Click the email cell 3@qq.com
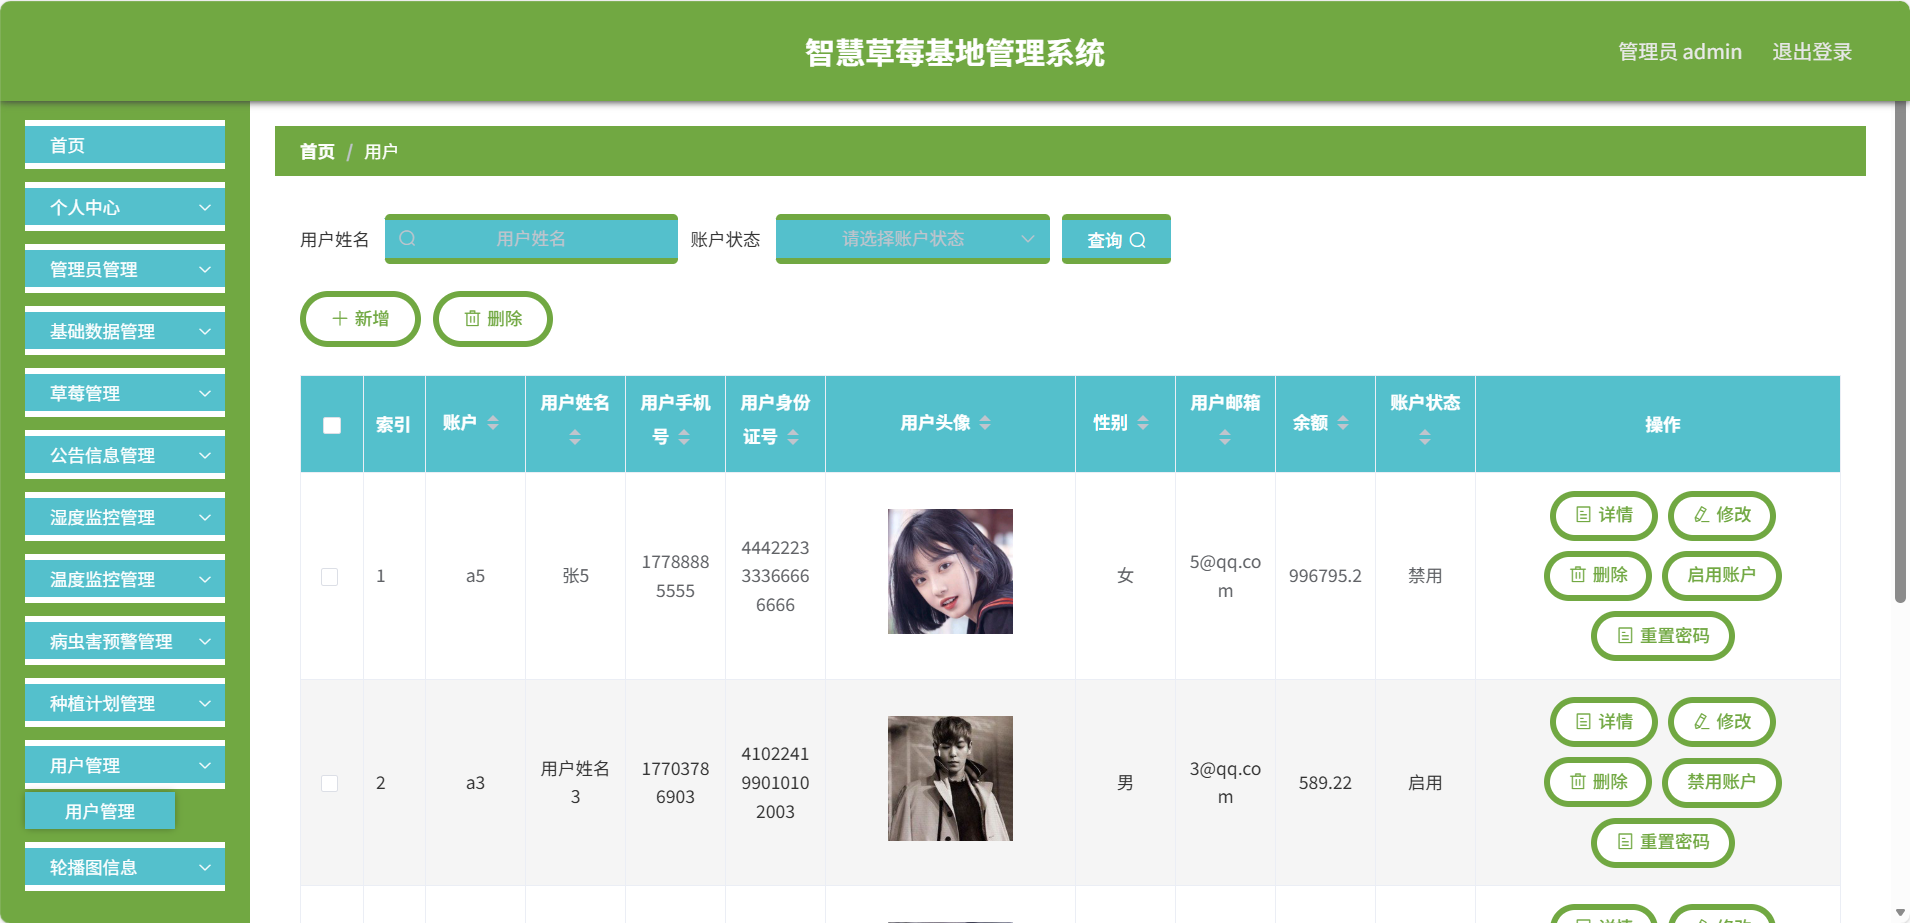The image size is (1910, 923). click(1225, 783)
